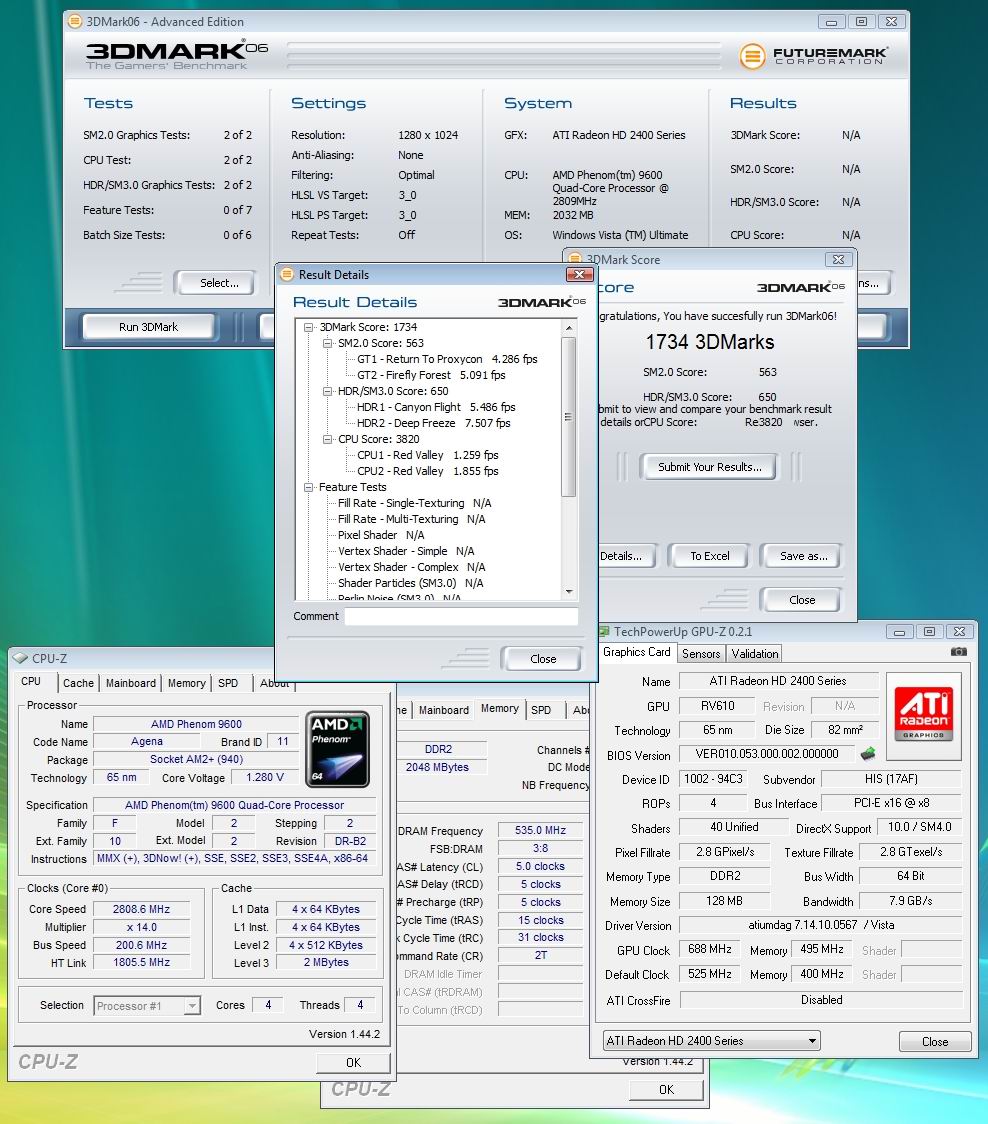This screenshot has width=988, height=1124.
Task: Switch to the Mainboard tab in front CPU-Z
Action: tap(130, 683)
